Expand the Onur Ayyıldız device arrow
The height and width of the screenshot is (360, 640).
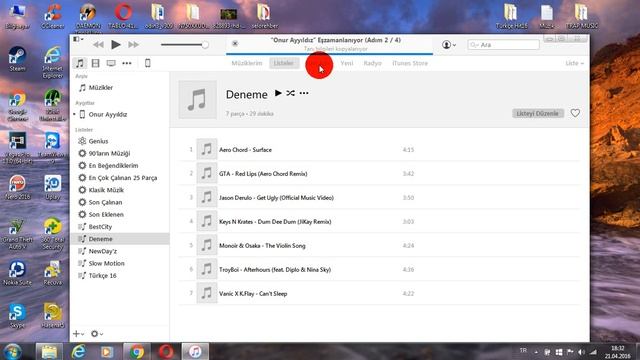pos(74,114)
